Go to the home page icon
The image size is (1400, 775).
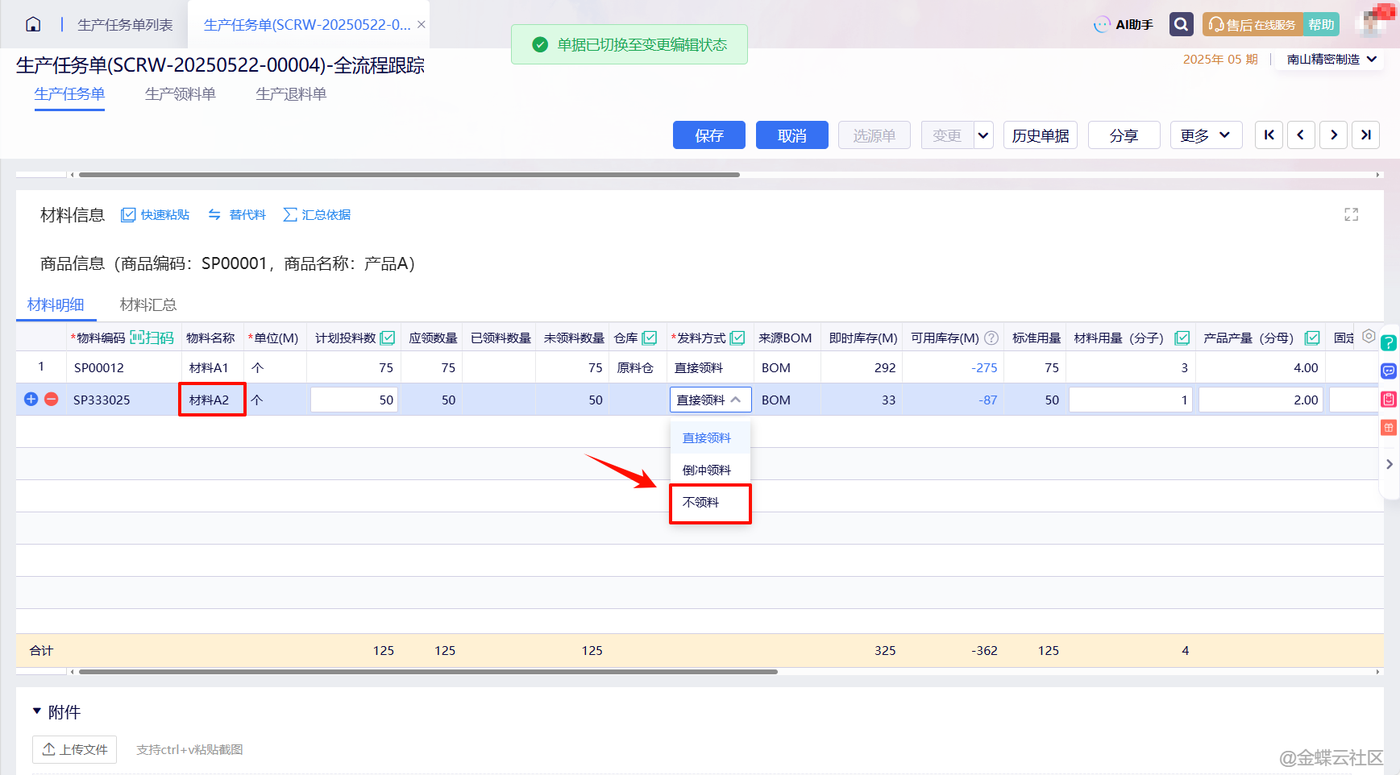tap(33, 24)
